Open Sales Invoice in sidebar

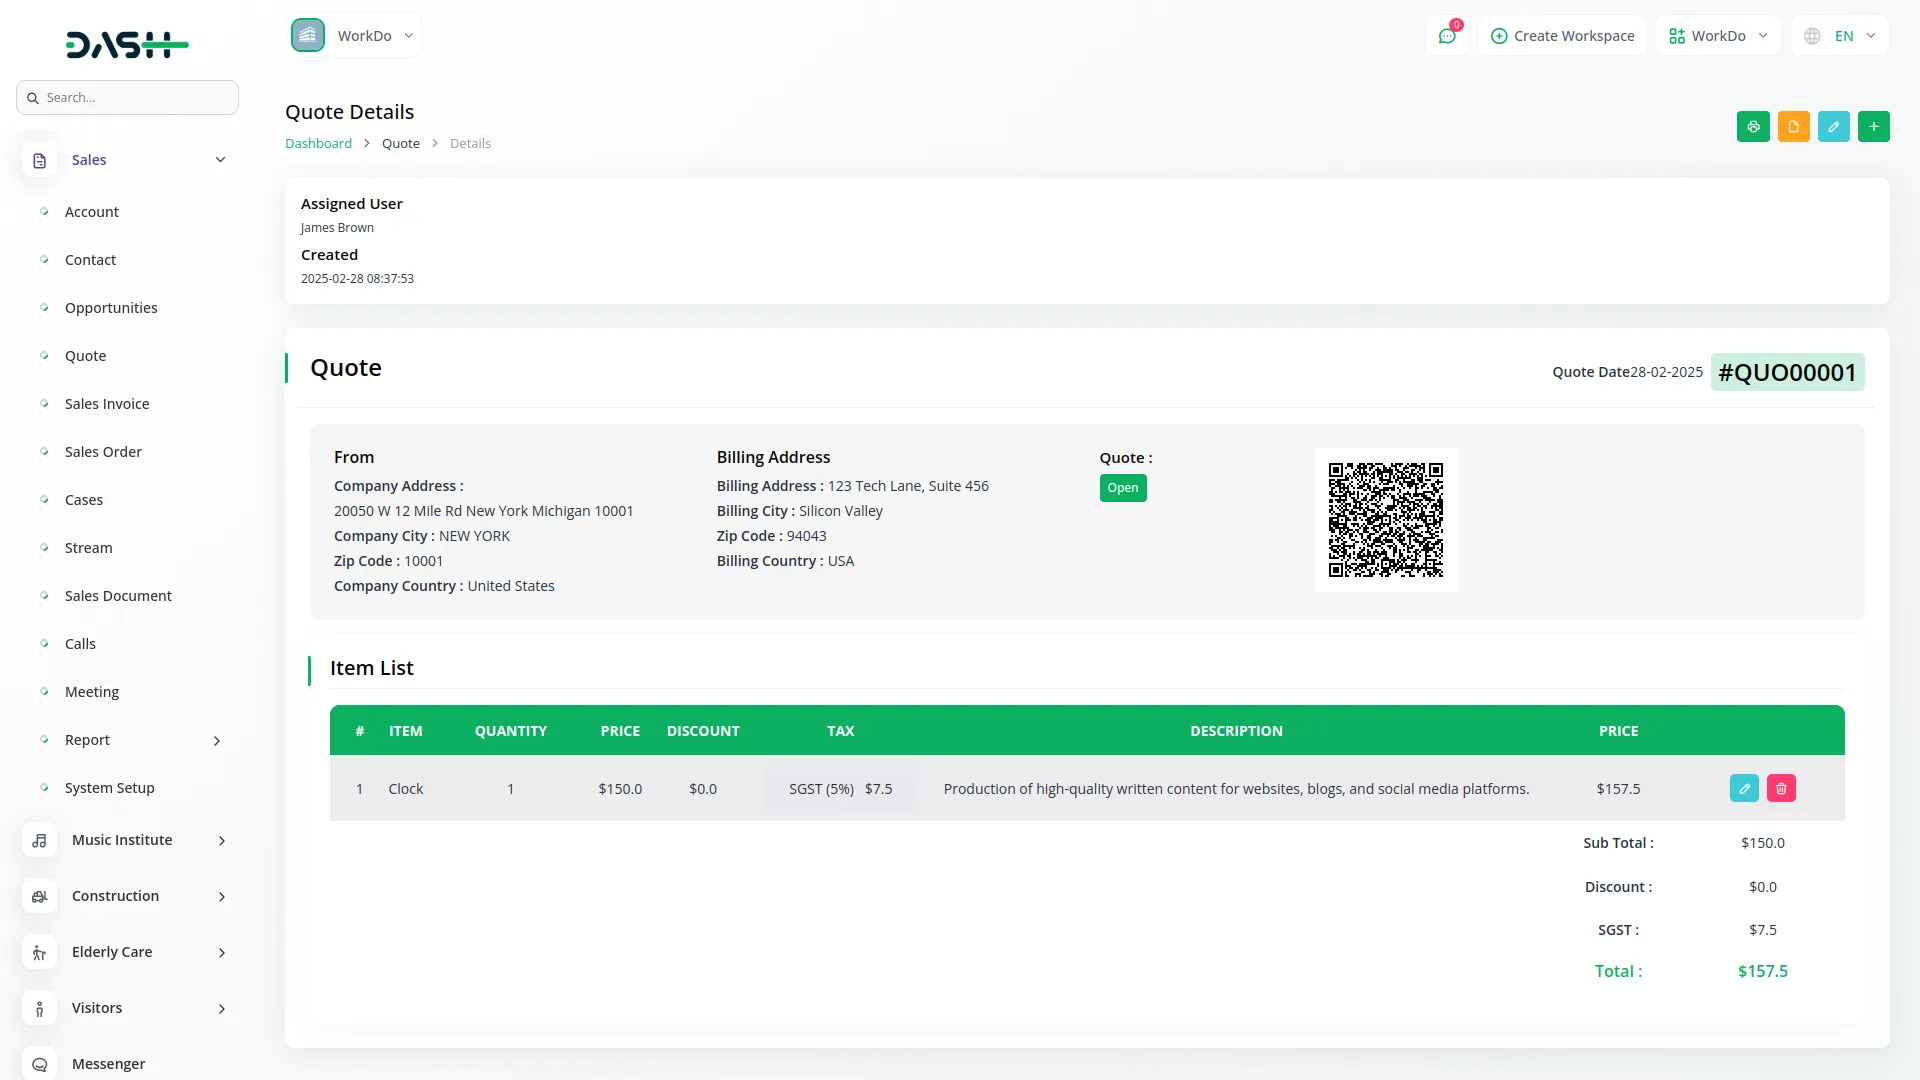click(x=107, y=404)
